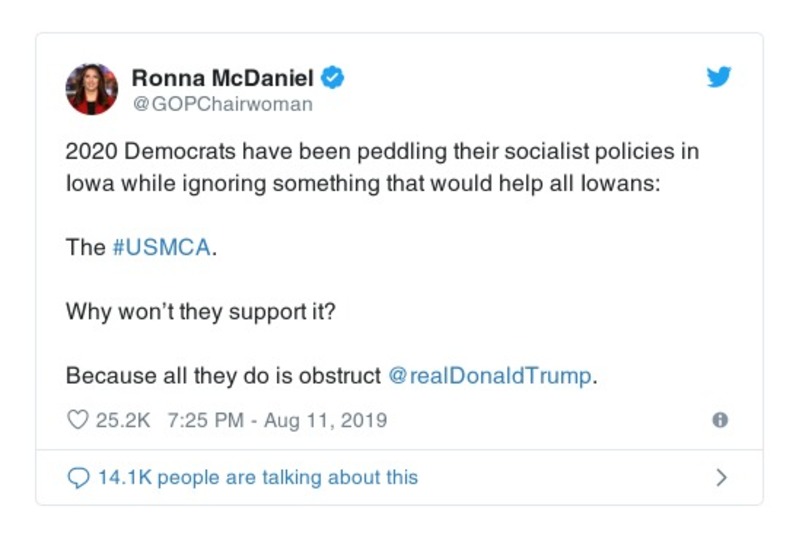
Task: Click the "Why won't they support it?" line
Action: [201, 311]
